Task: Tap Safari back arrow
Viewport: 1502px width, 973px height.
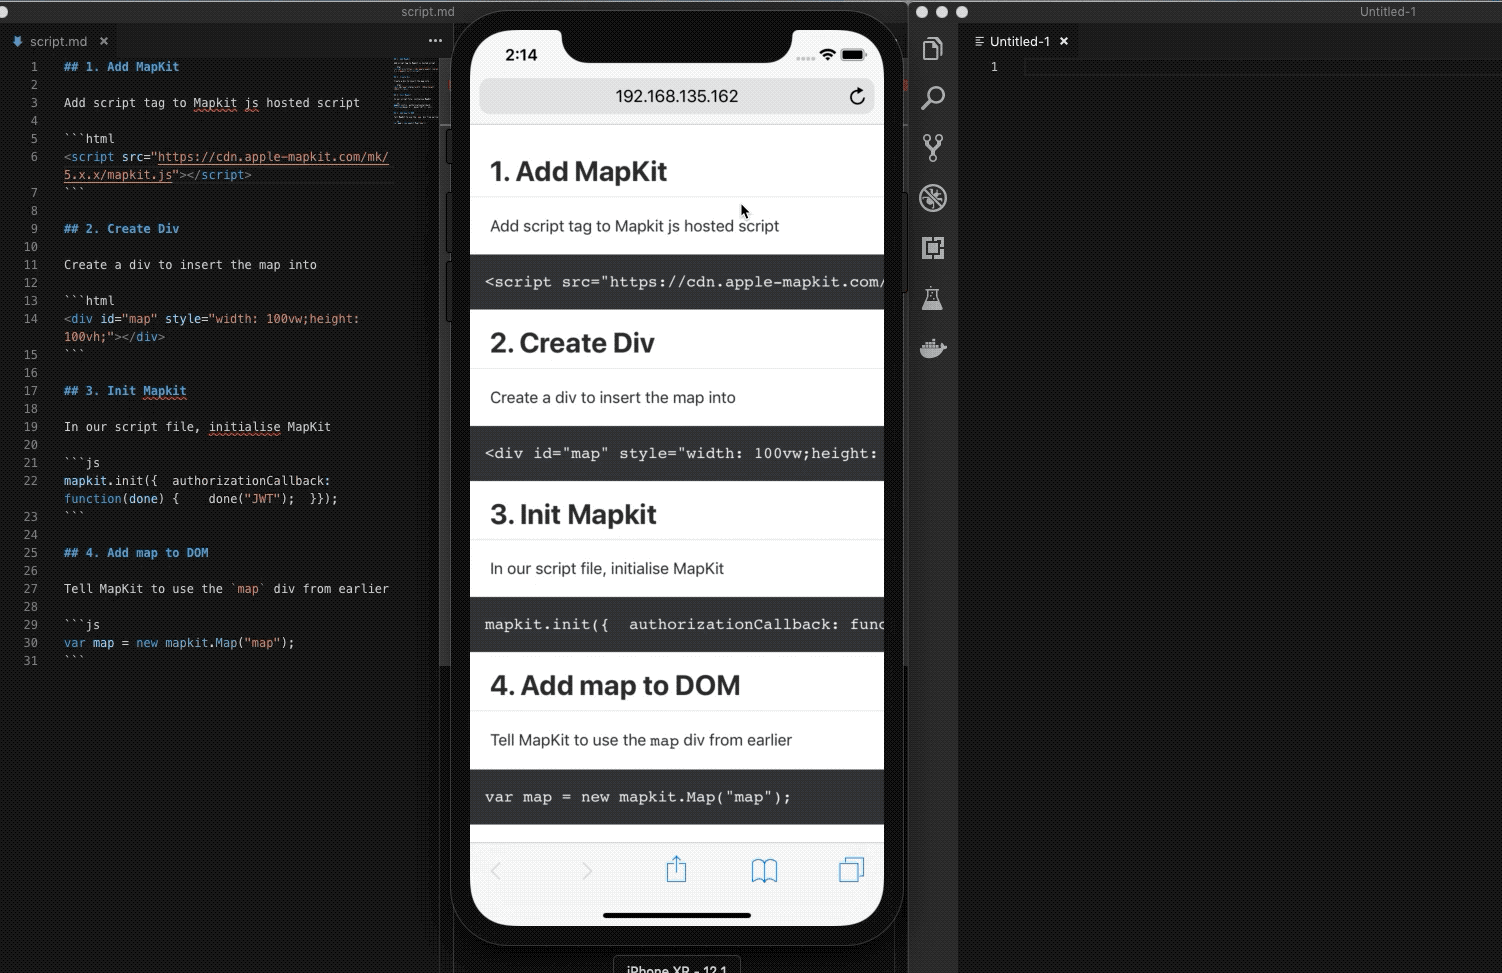Action: [496, 871]
